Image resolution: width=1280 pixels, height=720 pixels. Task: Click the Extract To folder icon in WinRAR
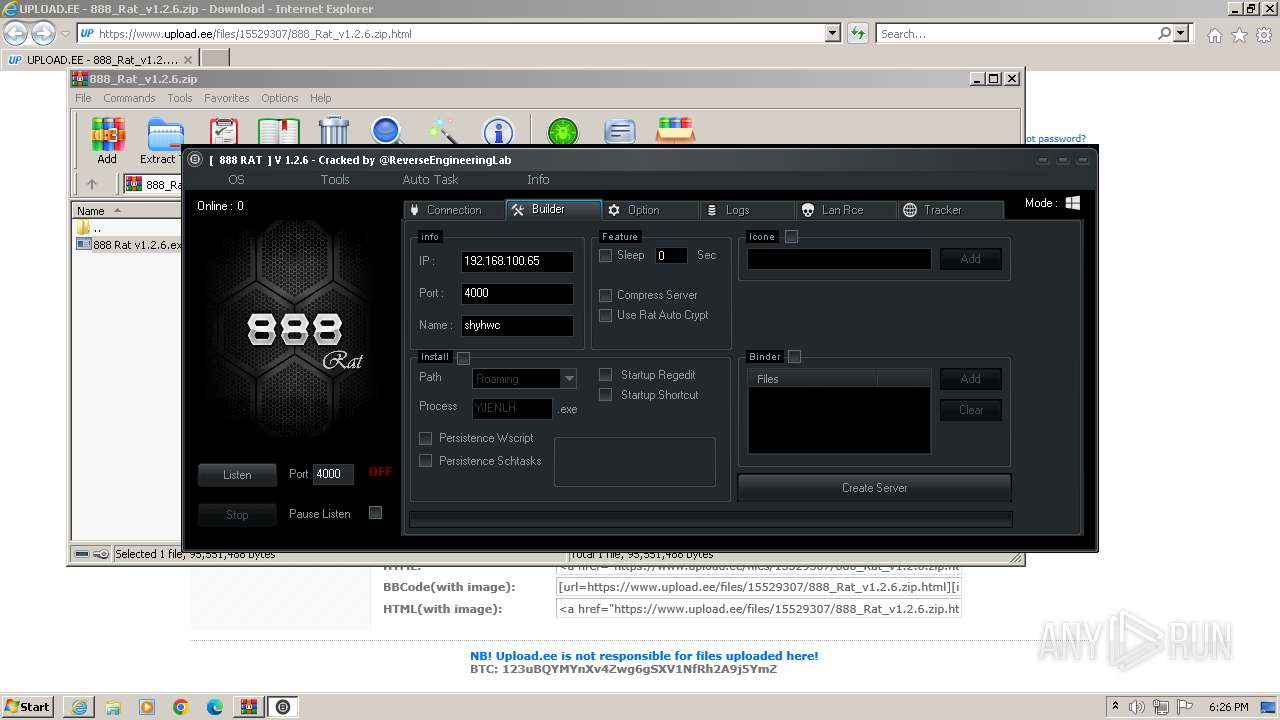click(x=165, y=134)
